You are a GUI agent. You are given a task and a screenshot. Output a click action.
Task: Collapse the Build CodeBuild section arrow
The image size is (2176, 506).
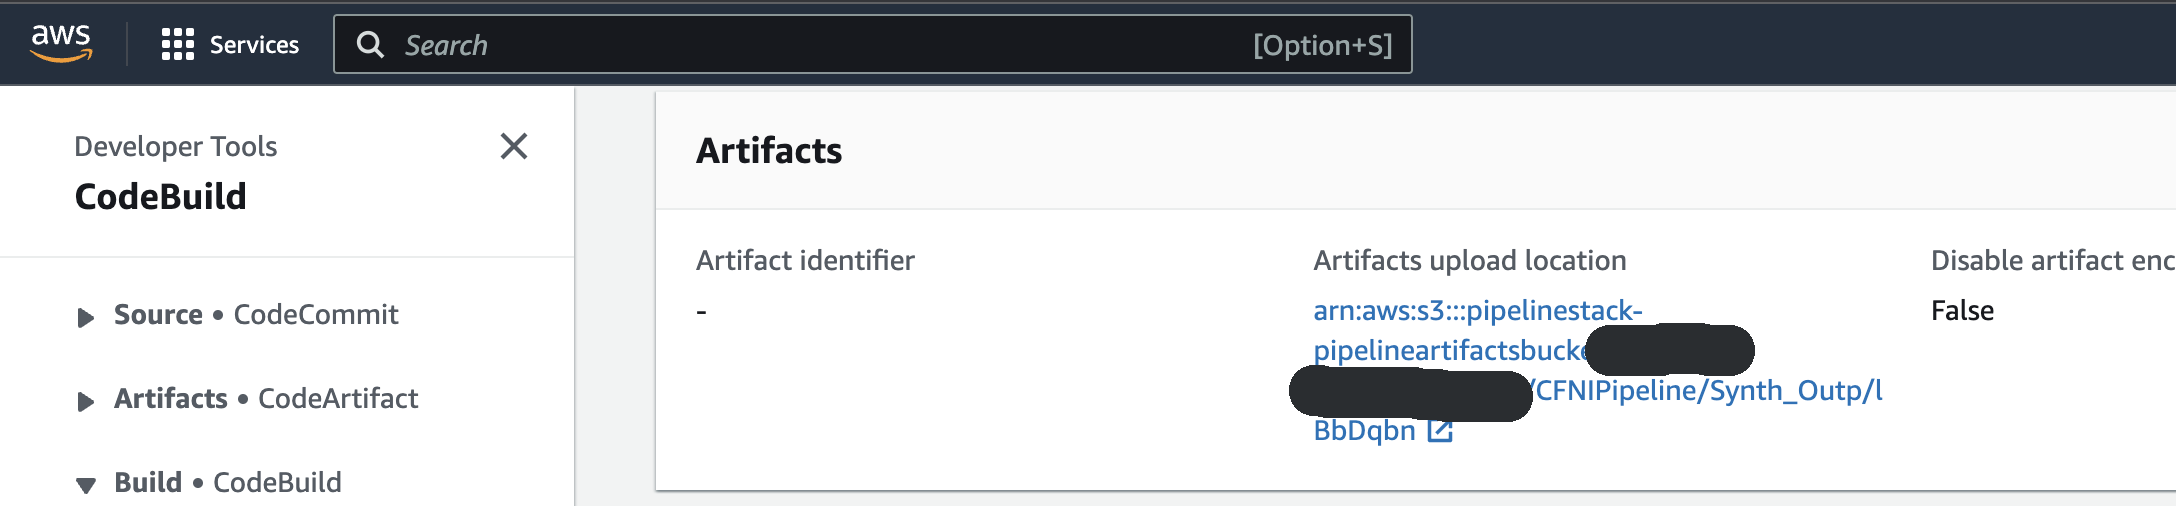[86, 485]
